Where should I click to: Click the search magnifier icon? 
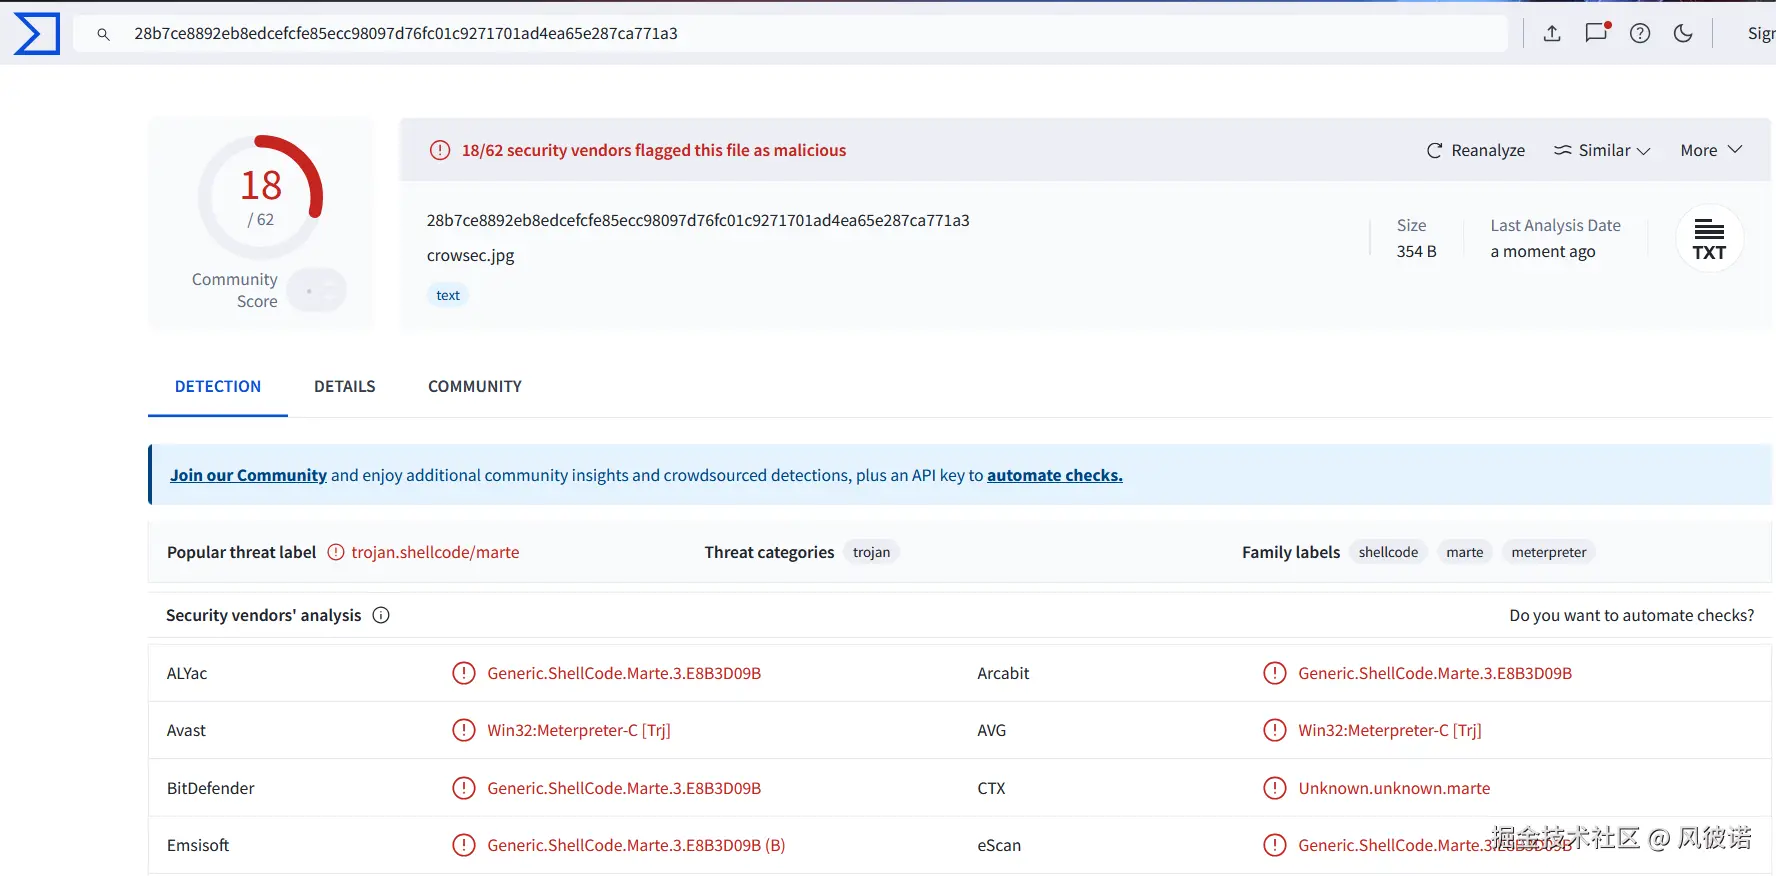(x=103, y=34)
